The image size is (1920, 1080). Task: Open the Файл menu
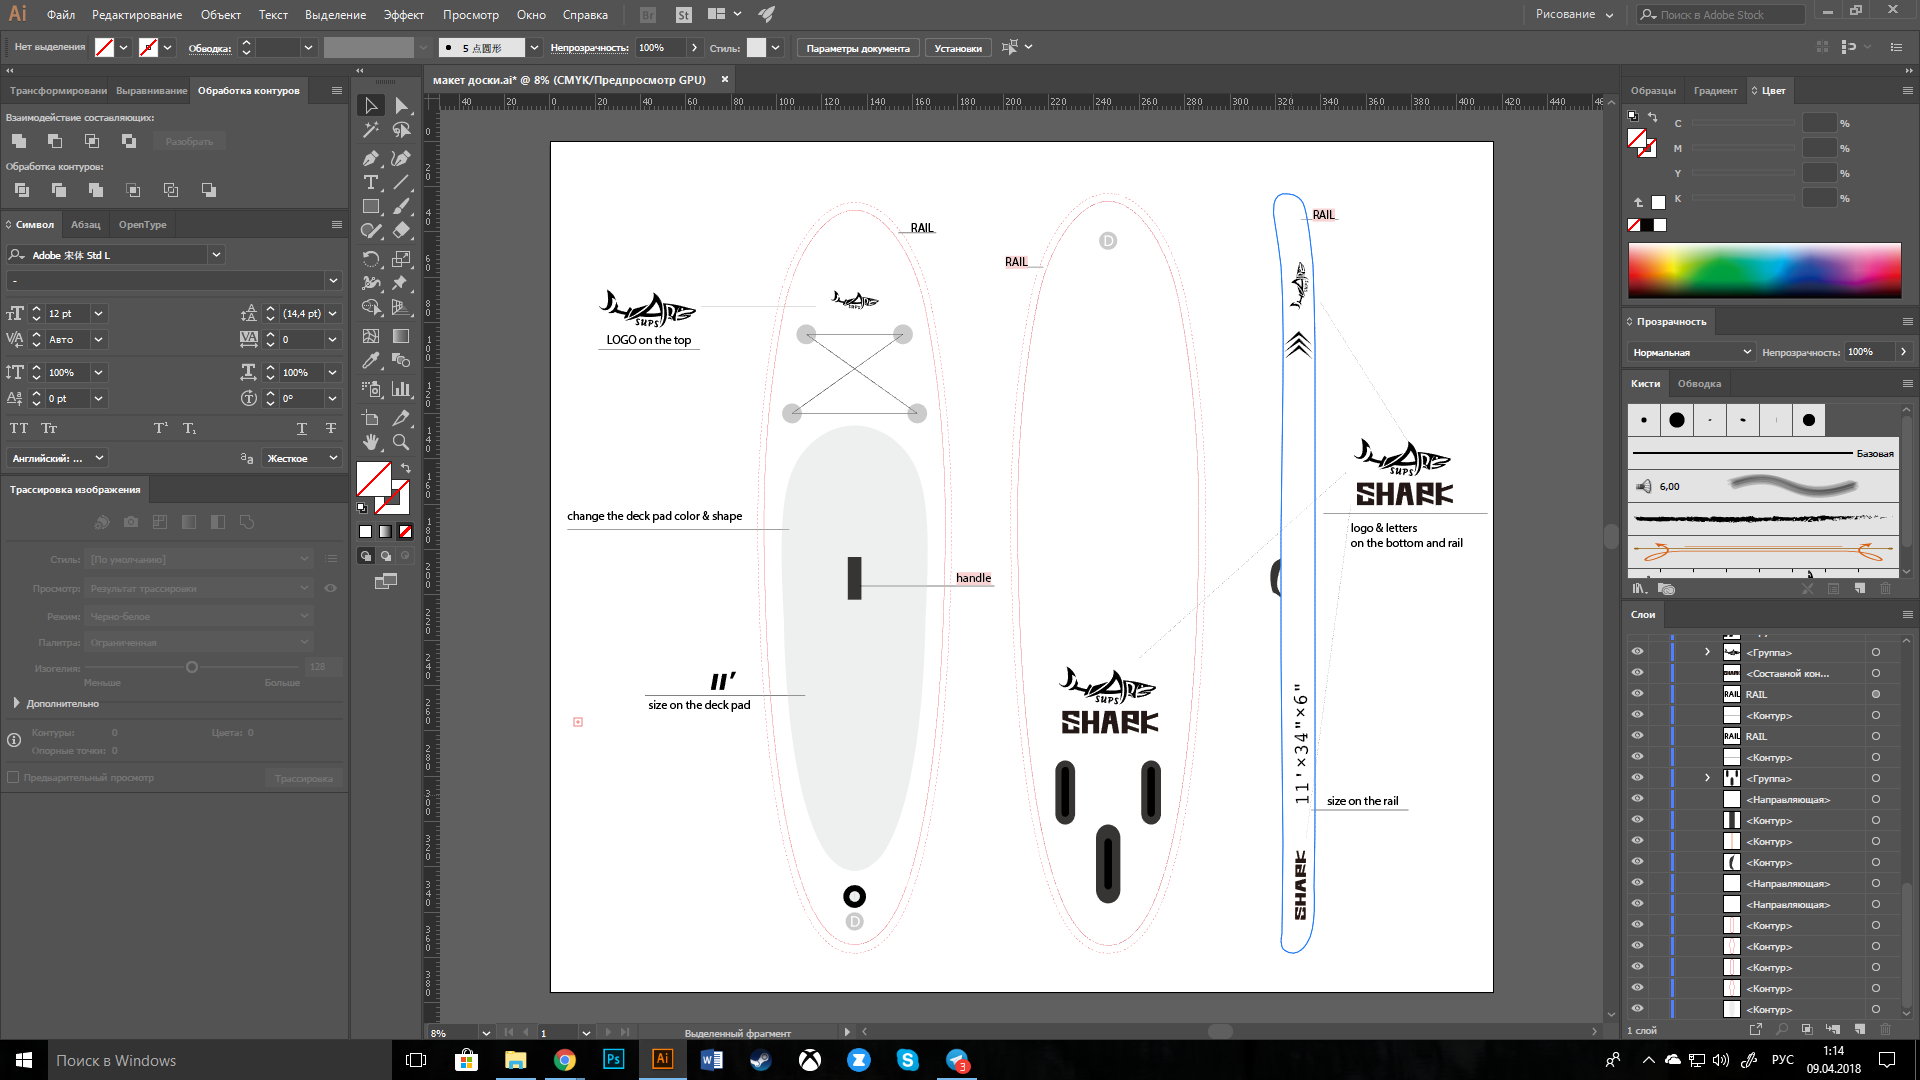(61, 15)
